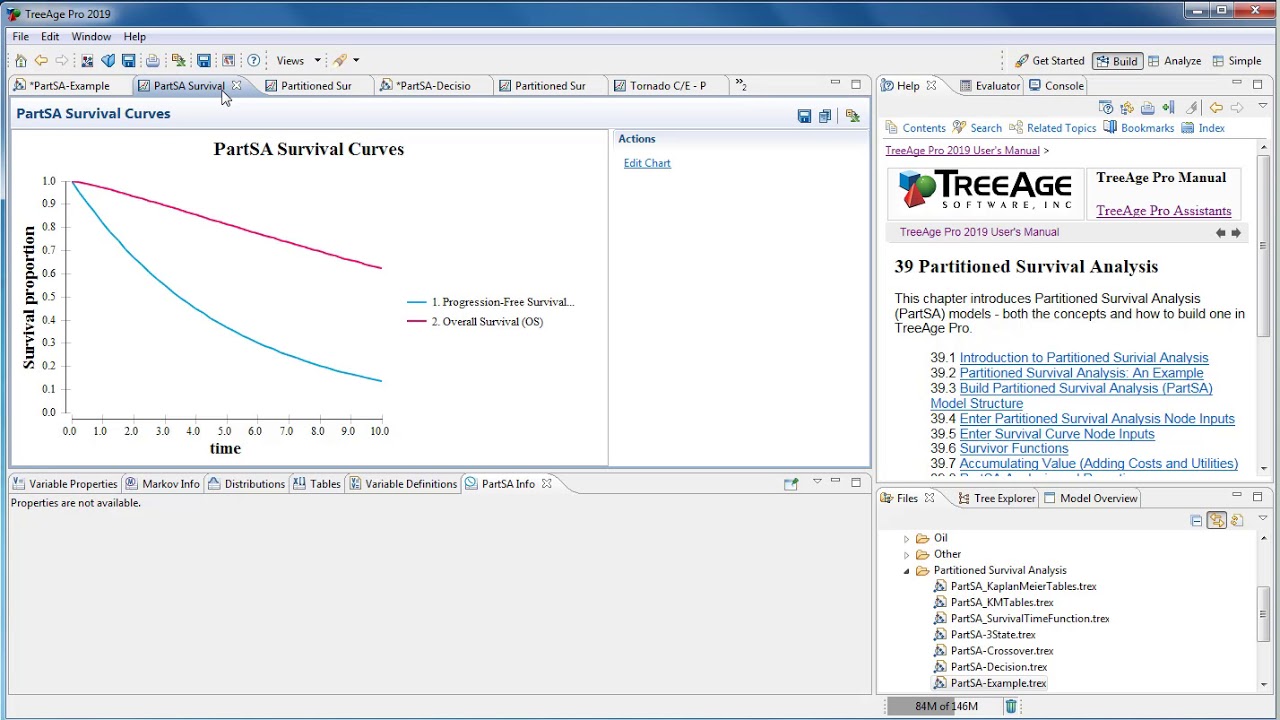Toggle Link with Editor in Files view
The image size is (1280, 720).
[1216, 520]
